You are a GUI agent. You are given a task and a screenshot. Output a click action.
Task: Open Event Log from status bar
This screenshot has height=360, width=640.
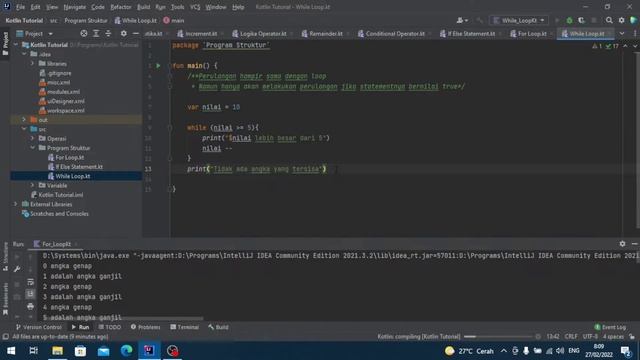pos(610,327)
